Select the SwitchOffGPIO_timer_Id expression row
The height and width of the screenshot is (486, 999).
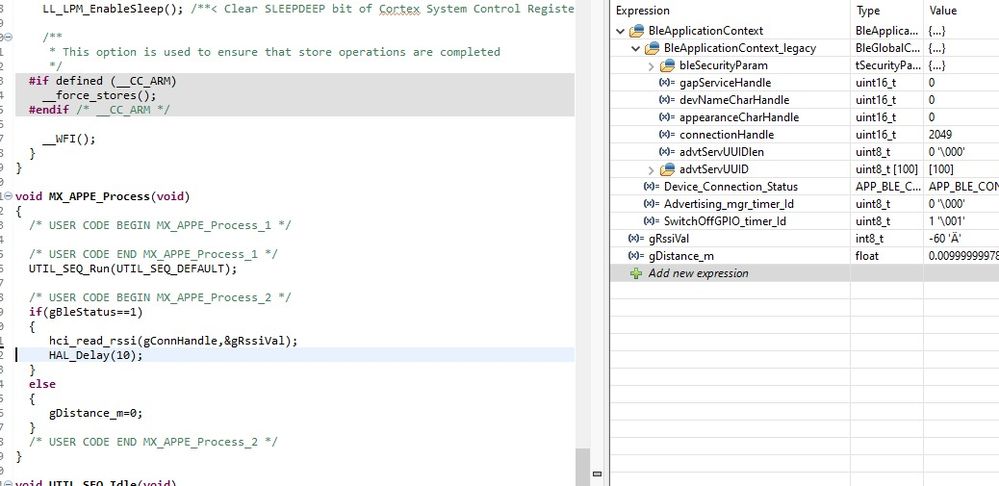pos(804,221)
